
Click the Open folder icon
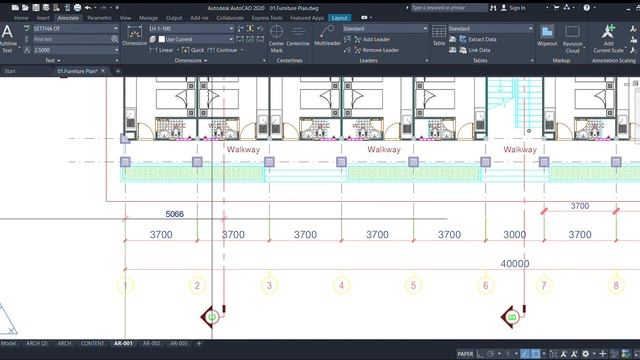click(x=25, y=8)
